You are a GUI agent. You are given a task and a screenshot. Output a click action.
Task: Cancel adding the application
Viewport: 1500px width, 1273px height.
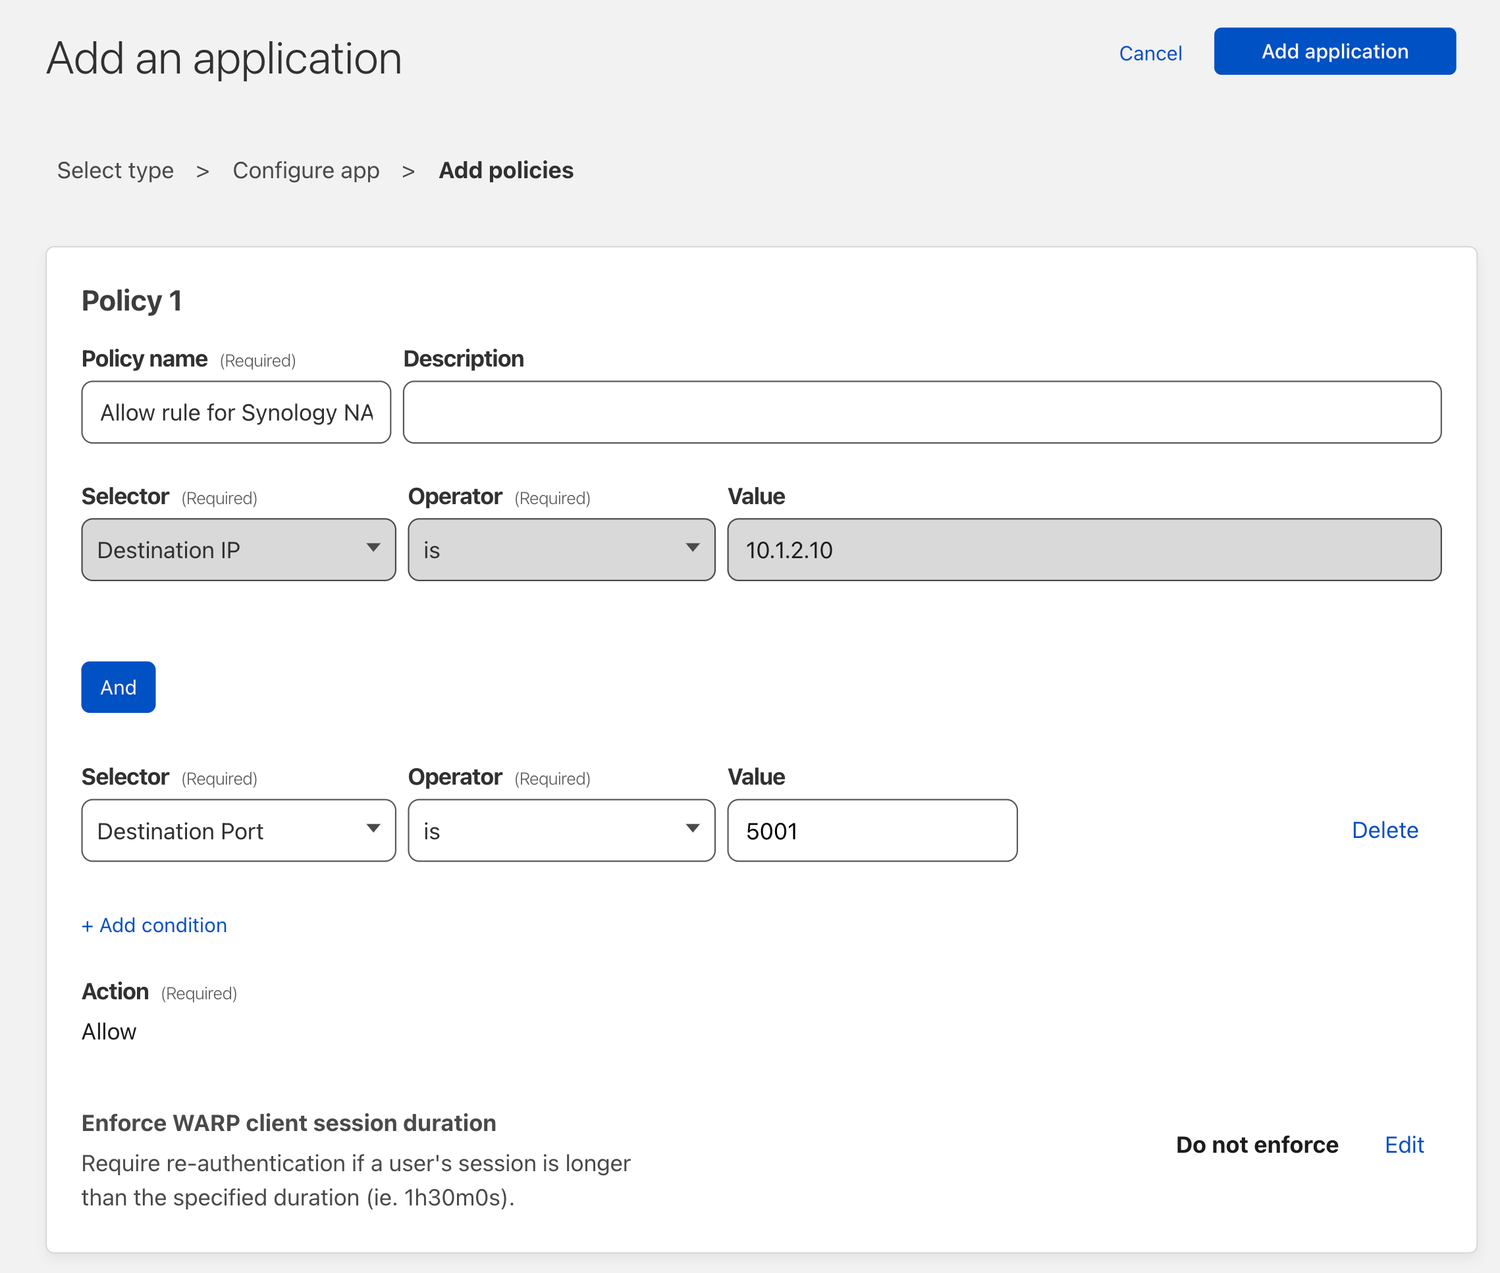click(x=1150, y=53)
